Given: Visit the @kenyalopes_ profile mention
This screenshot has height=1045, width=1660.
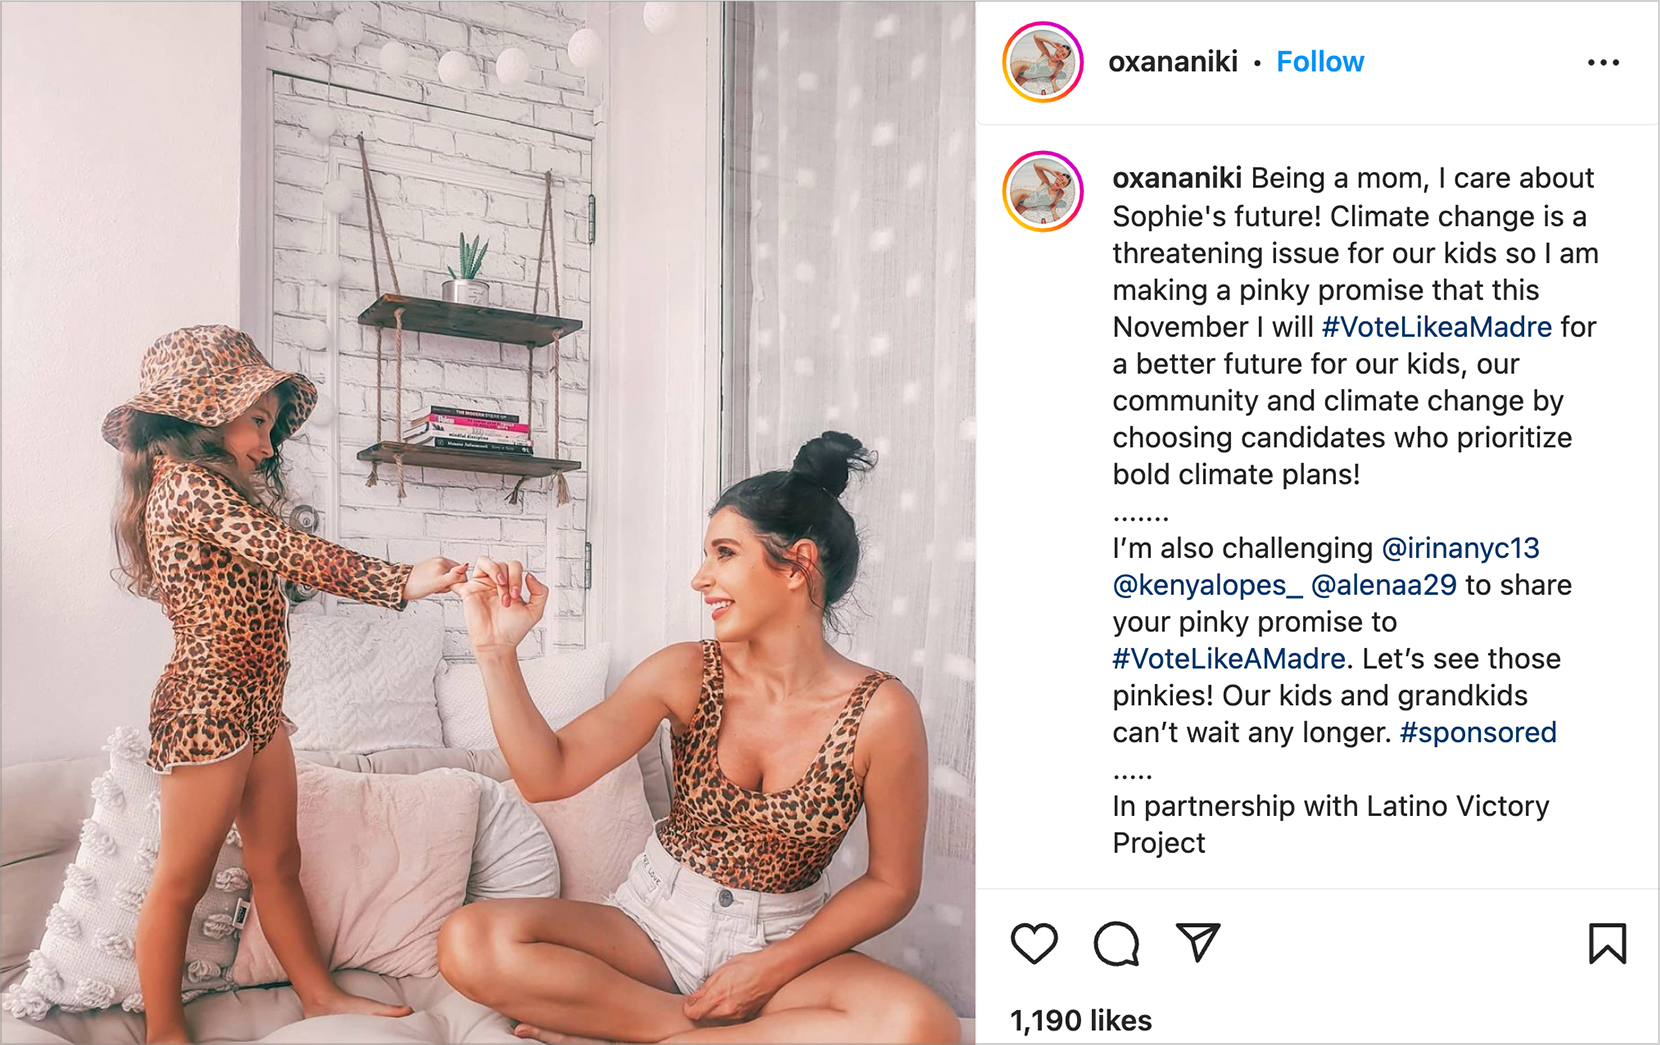Looking at the screenshot, I should coord(1207,585).
